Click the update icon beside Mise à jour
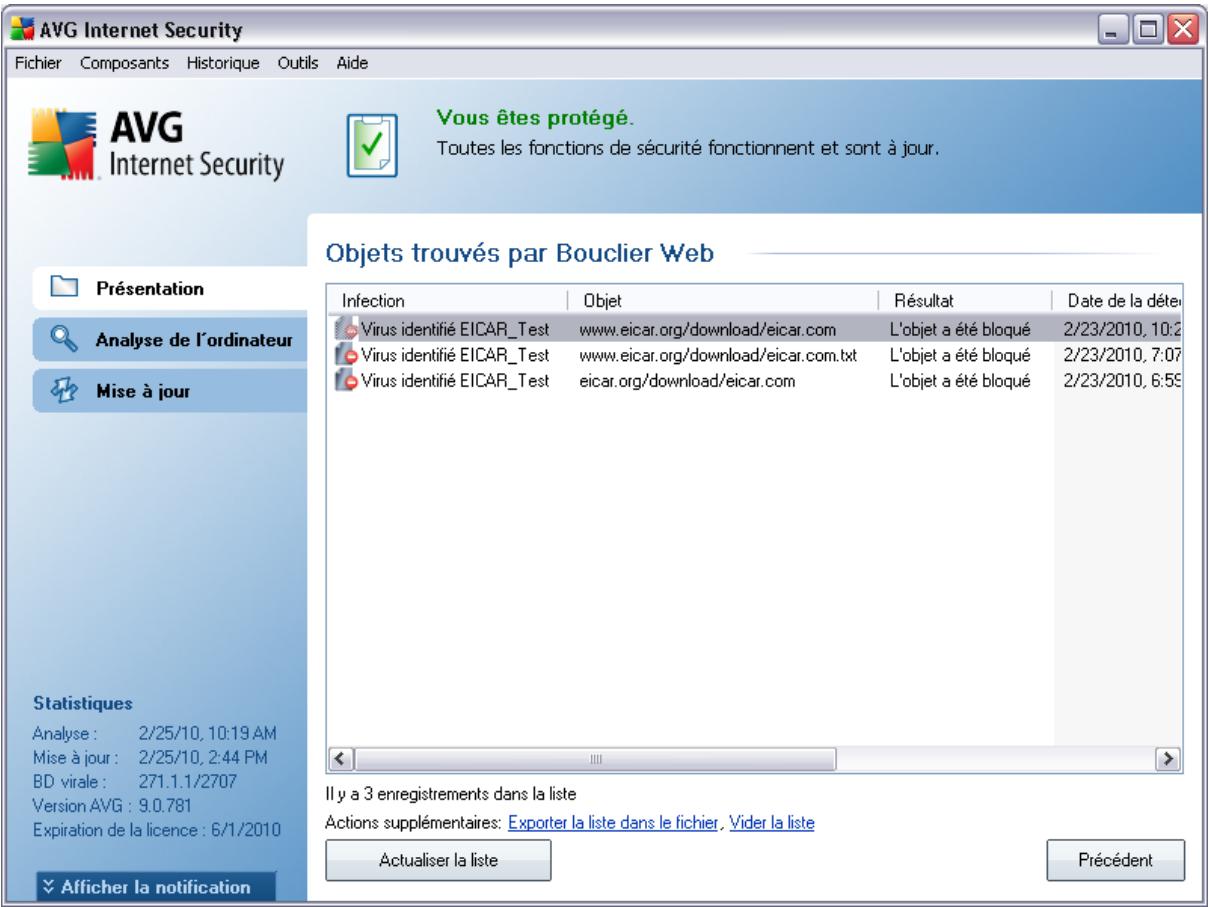This screenshot has height=907, width=1209. coord(63,391)
